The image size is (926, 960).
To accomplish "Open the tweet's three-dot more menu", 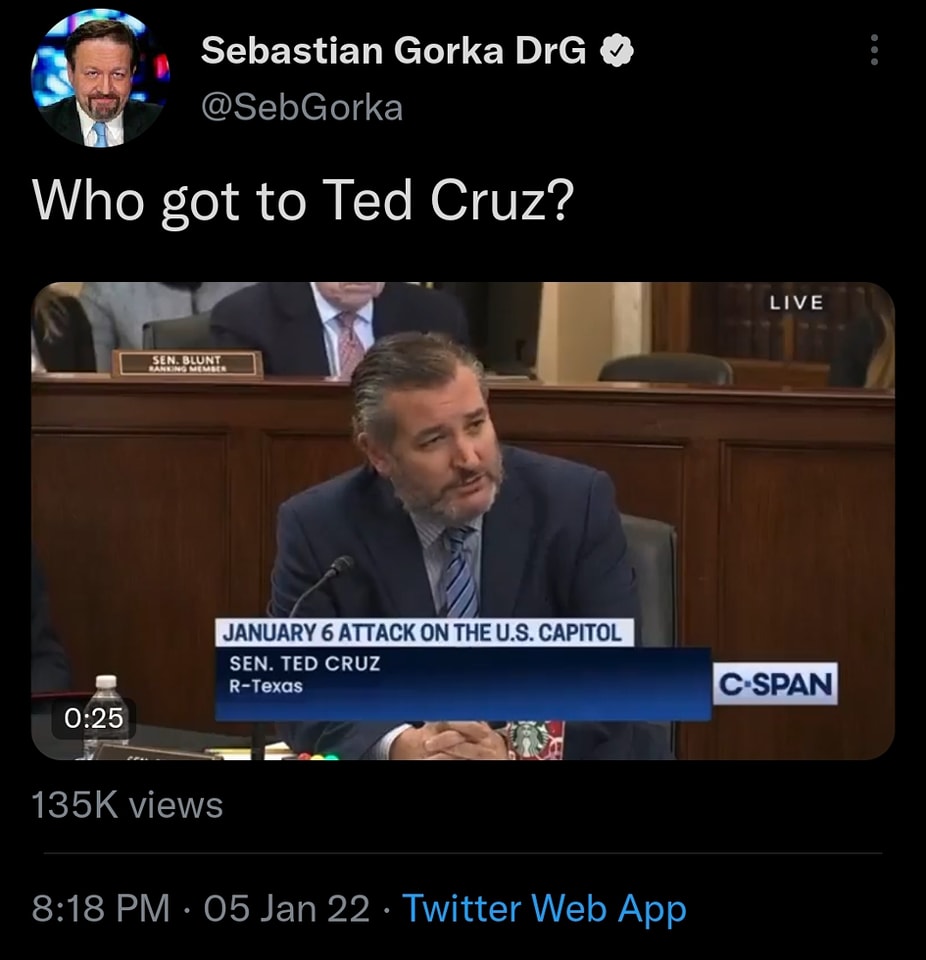I will tap(874, 50).
